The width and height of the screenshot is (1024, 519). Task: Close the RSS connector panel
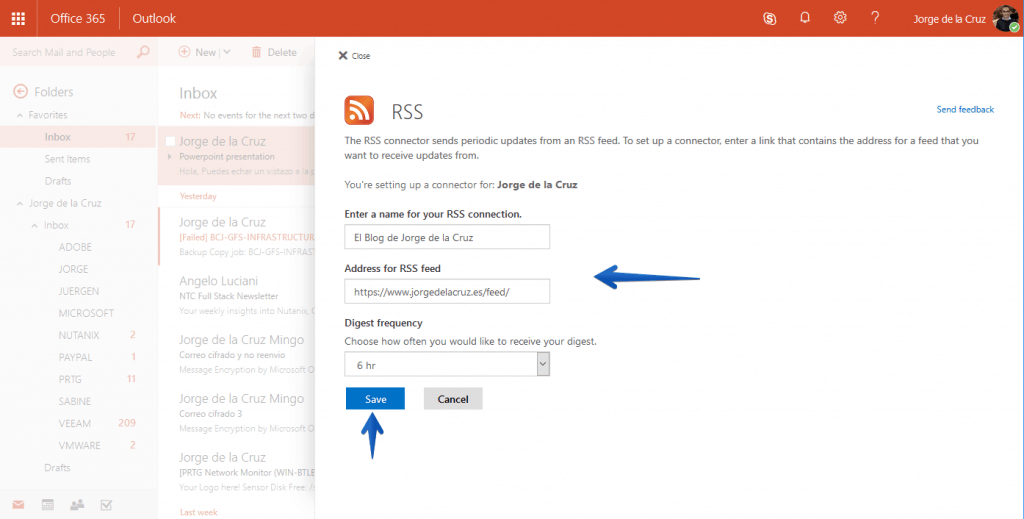point(354,55)
